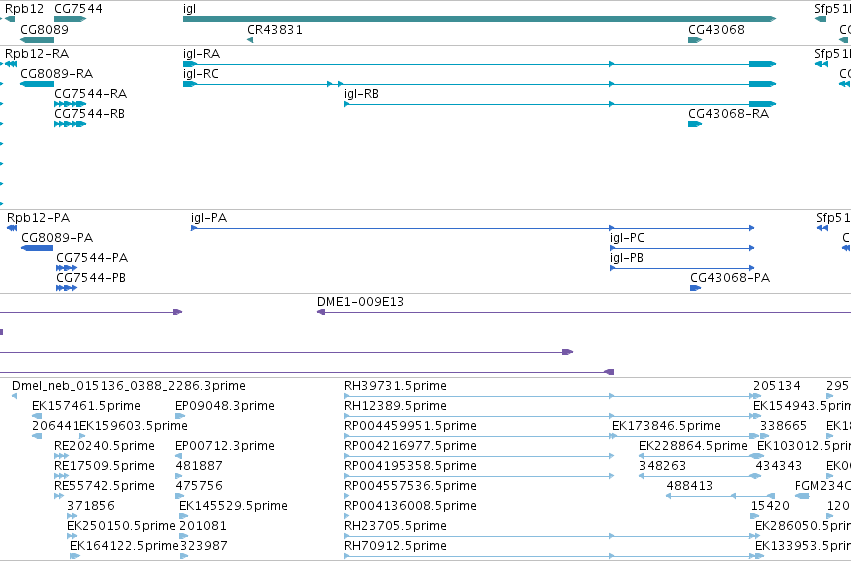The image size is (851, 561).
Task: Select the DME1-009E13 clone label
Action: pos(360,302)
